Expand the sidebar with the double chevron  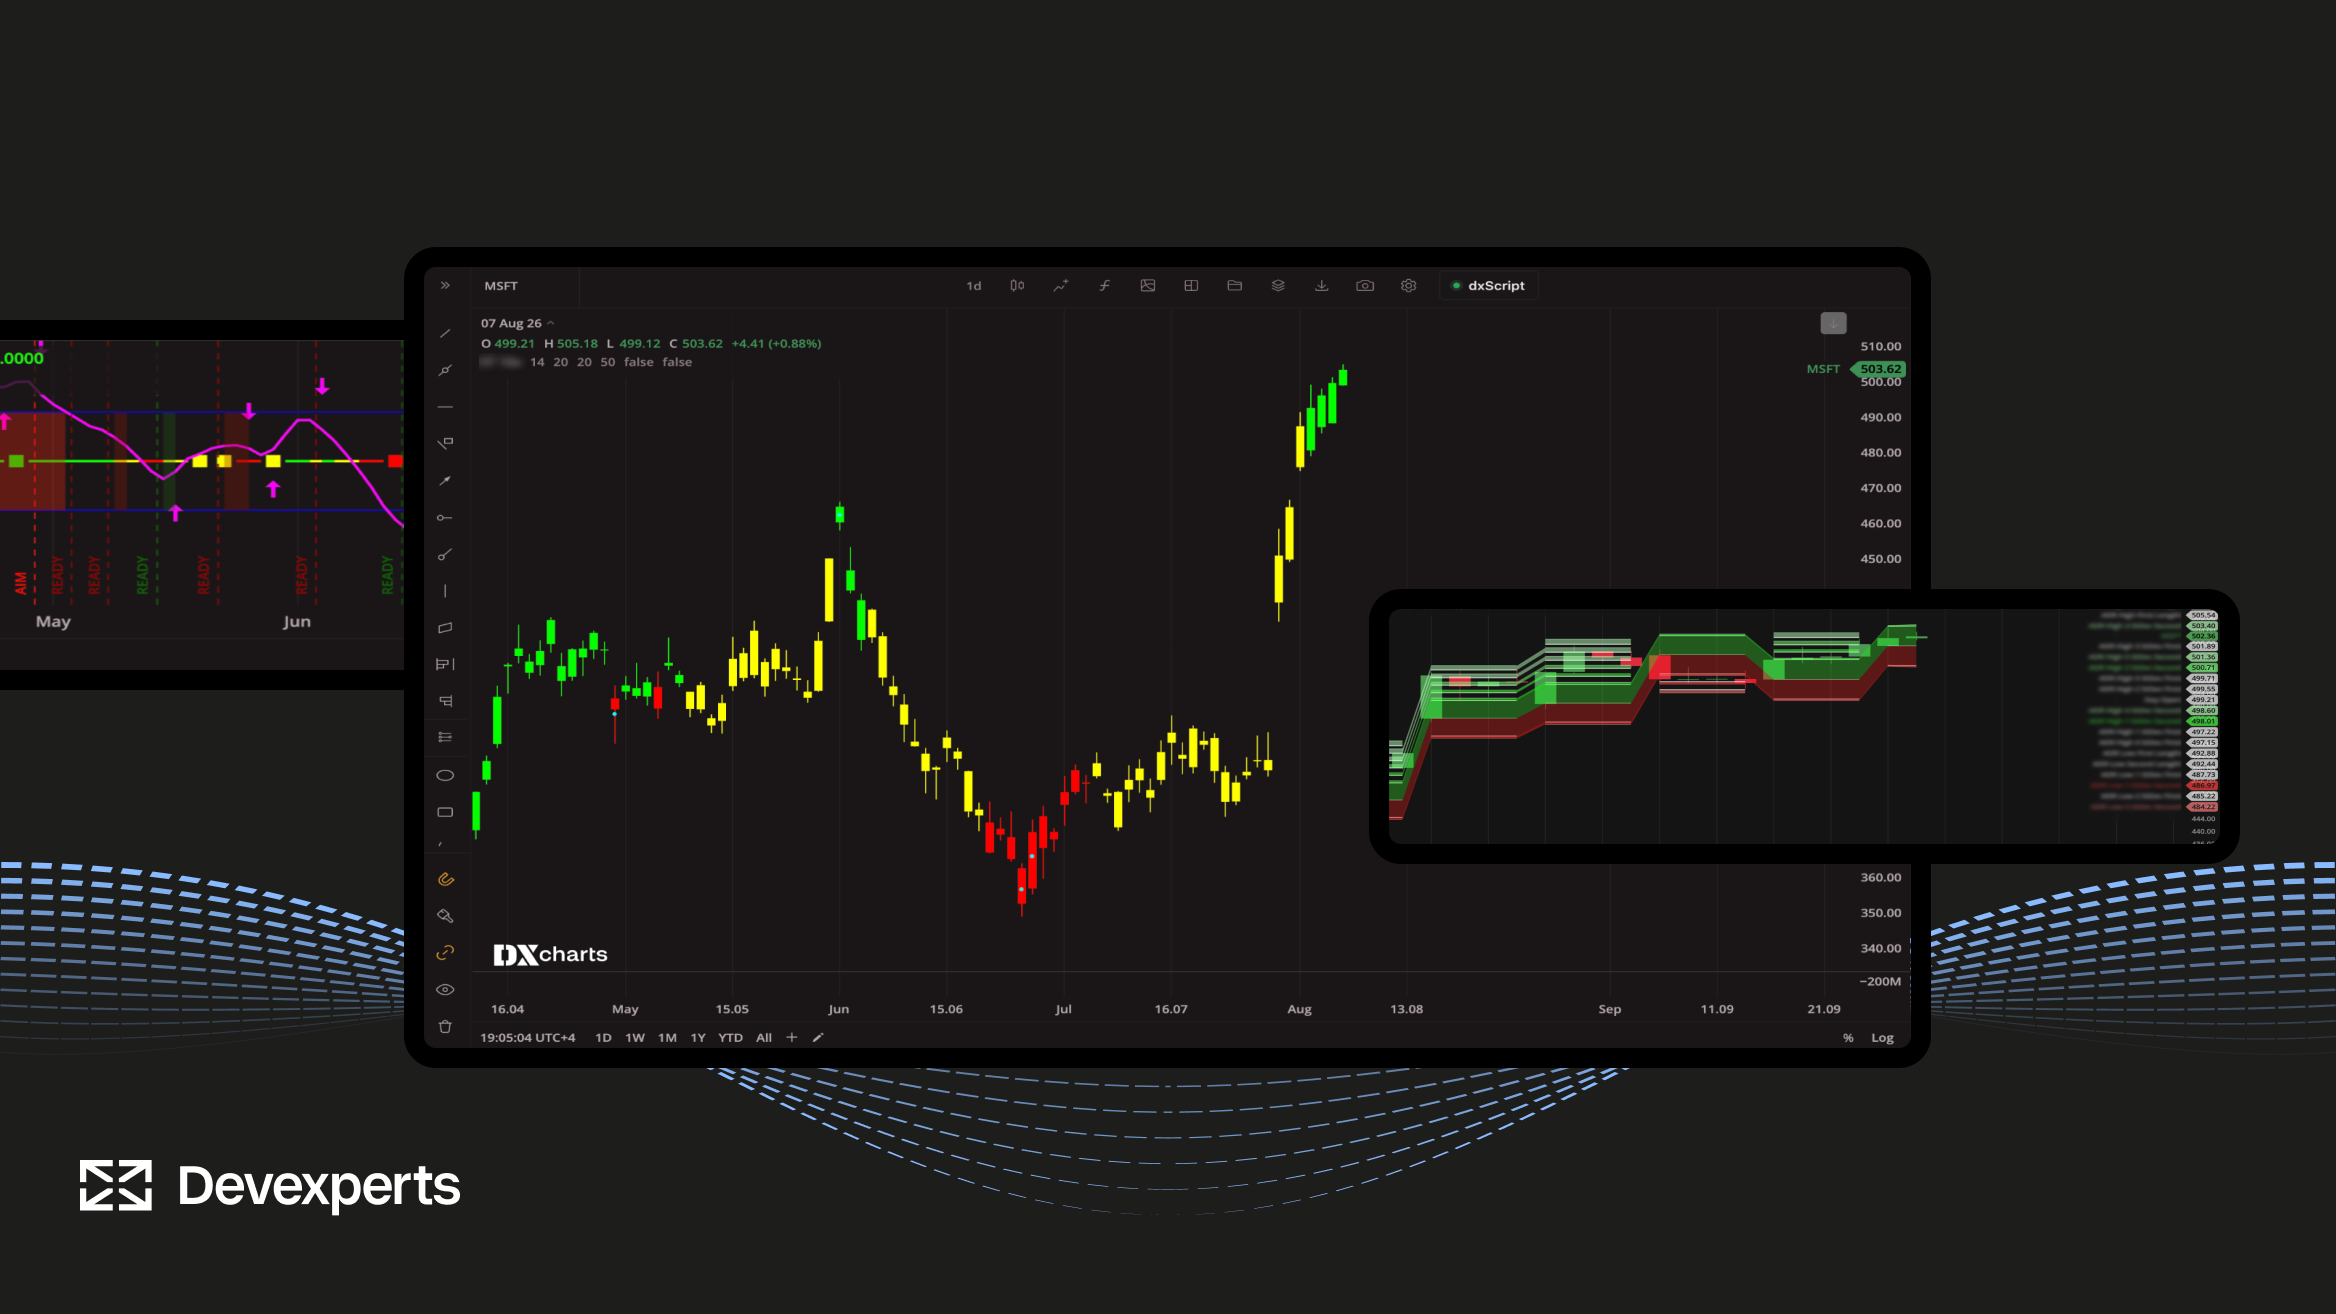pyautogui.click(x=445, y=286)
